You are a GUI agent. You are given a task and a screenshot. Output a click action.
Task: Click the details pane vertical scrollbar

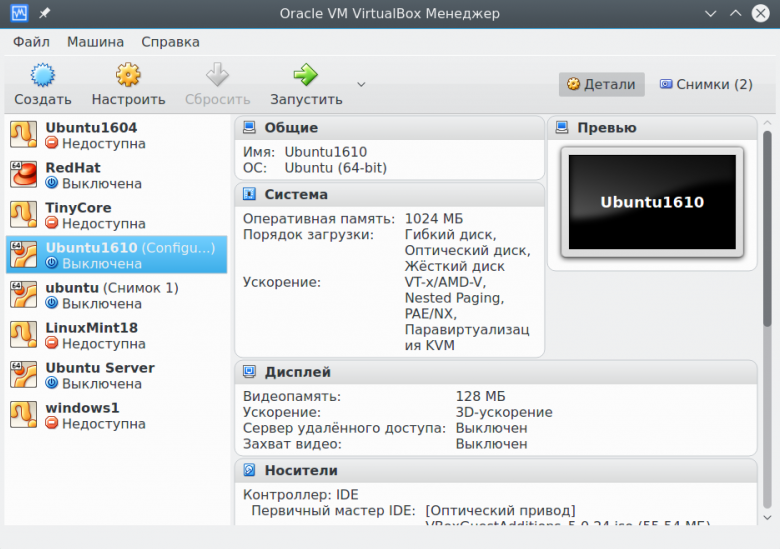[768, 228]
